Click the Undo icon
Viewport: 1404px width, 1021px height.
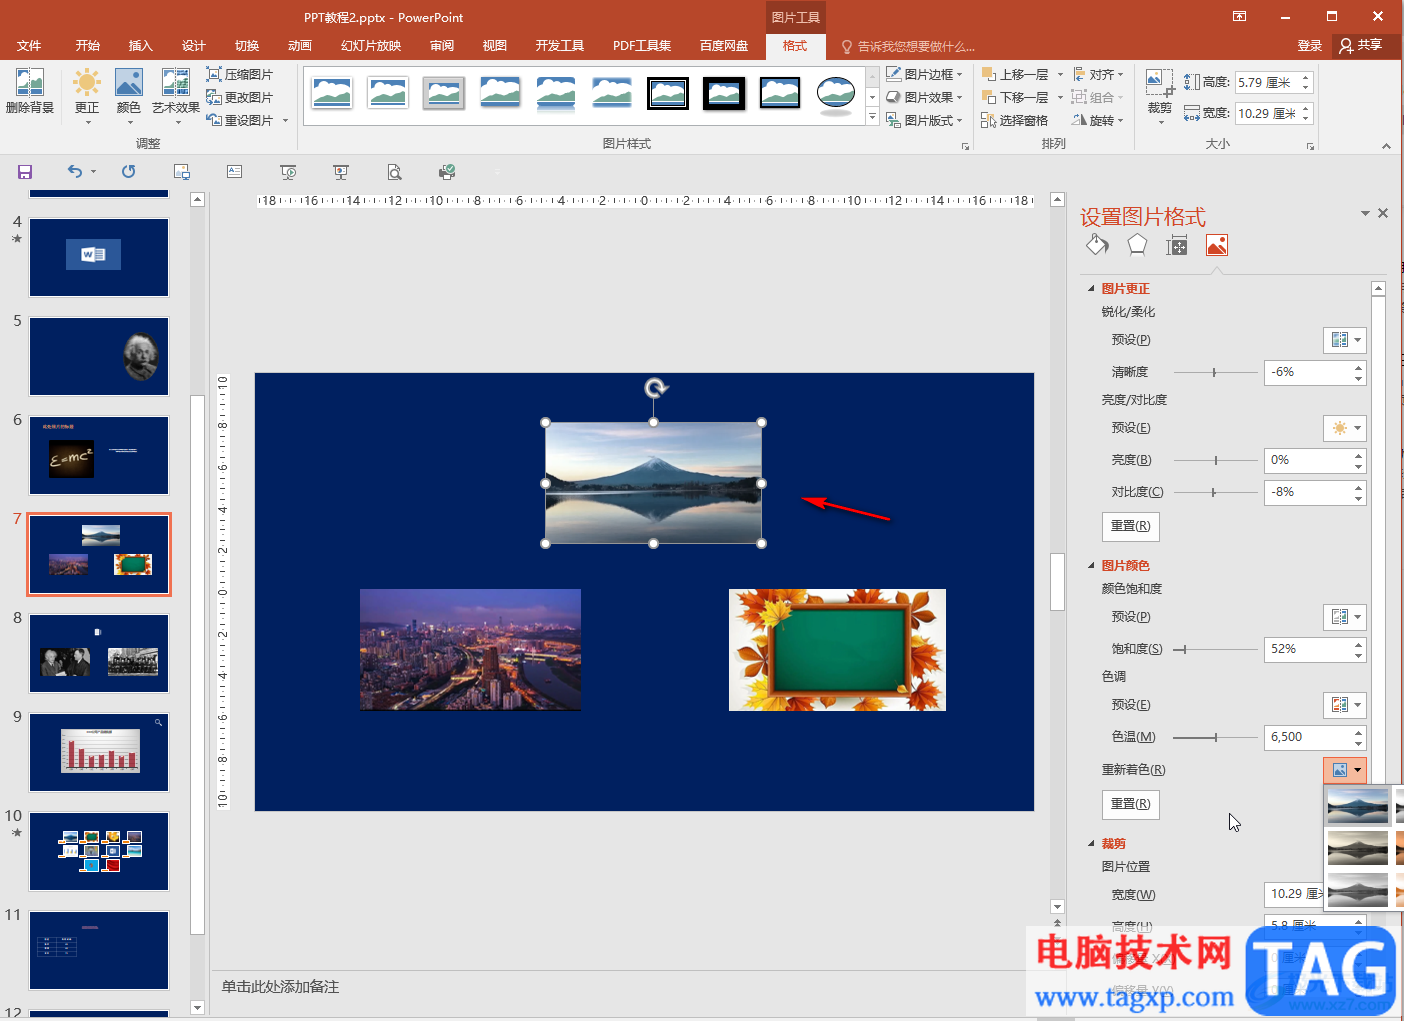point(75,172)
